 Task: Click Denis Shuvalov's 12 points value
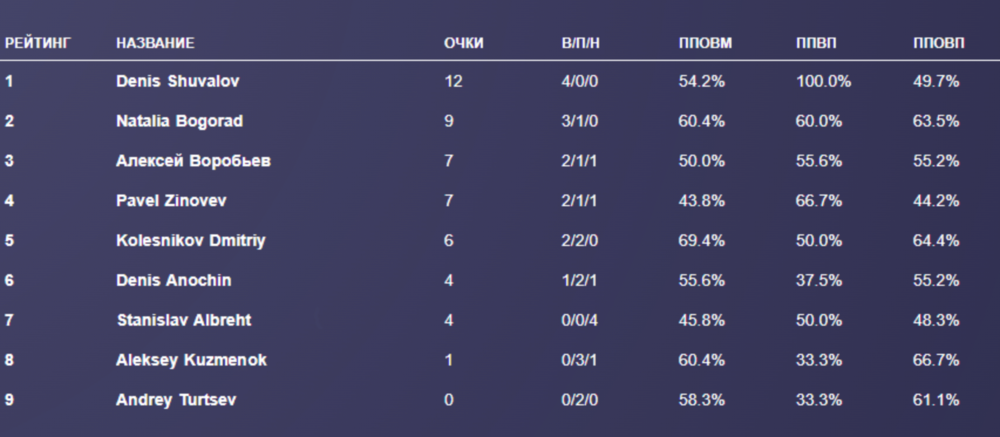(x=454, y=81)
